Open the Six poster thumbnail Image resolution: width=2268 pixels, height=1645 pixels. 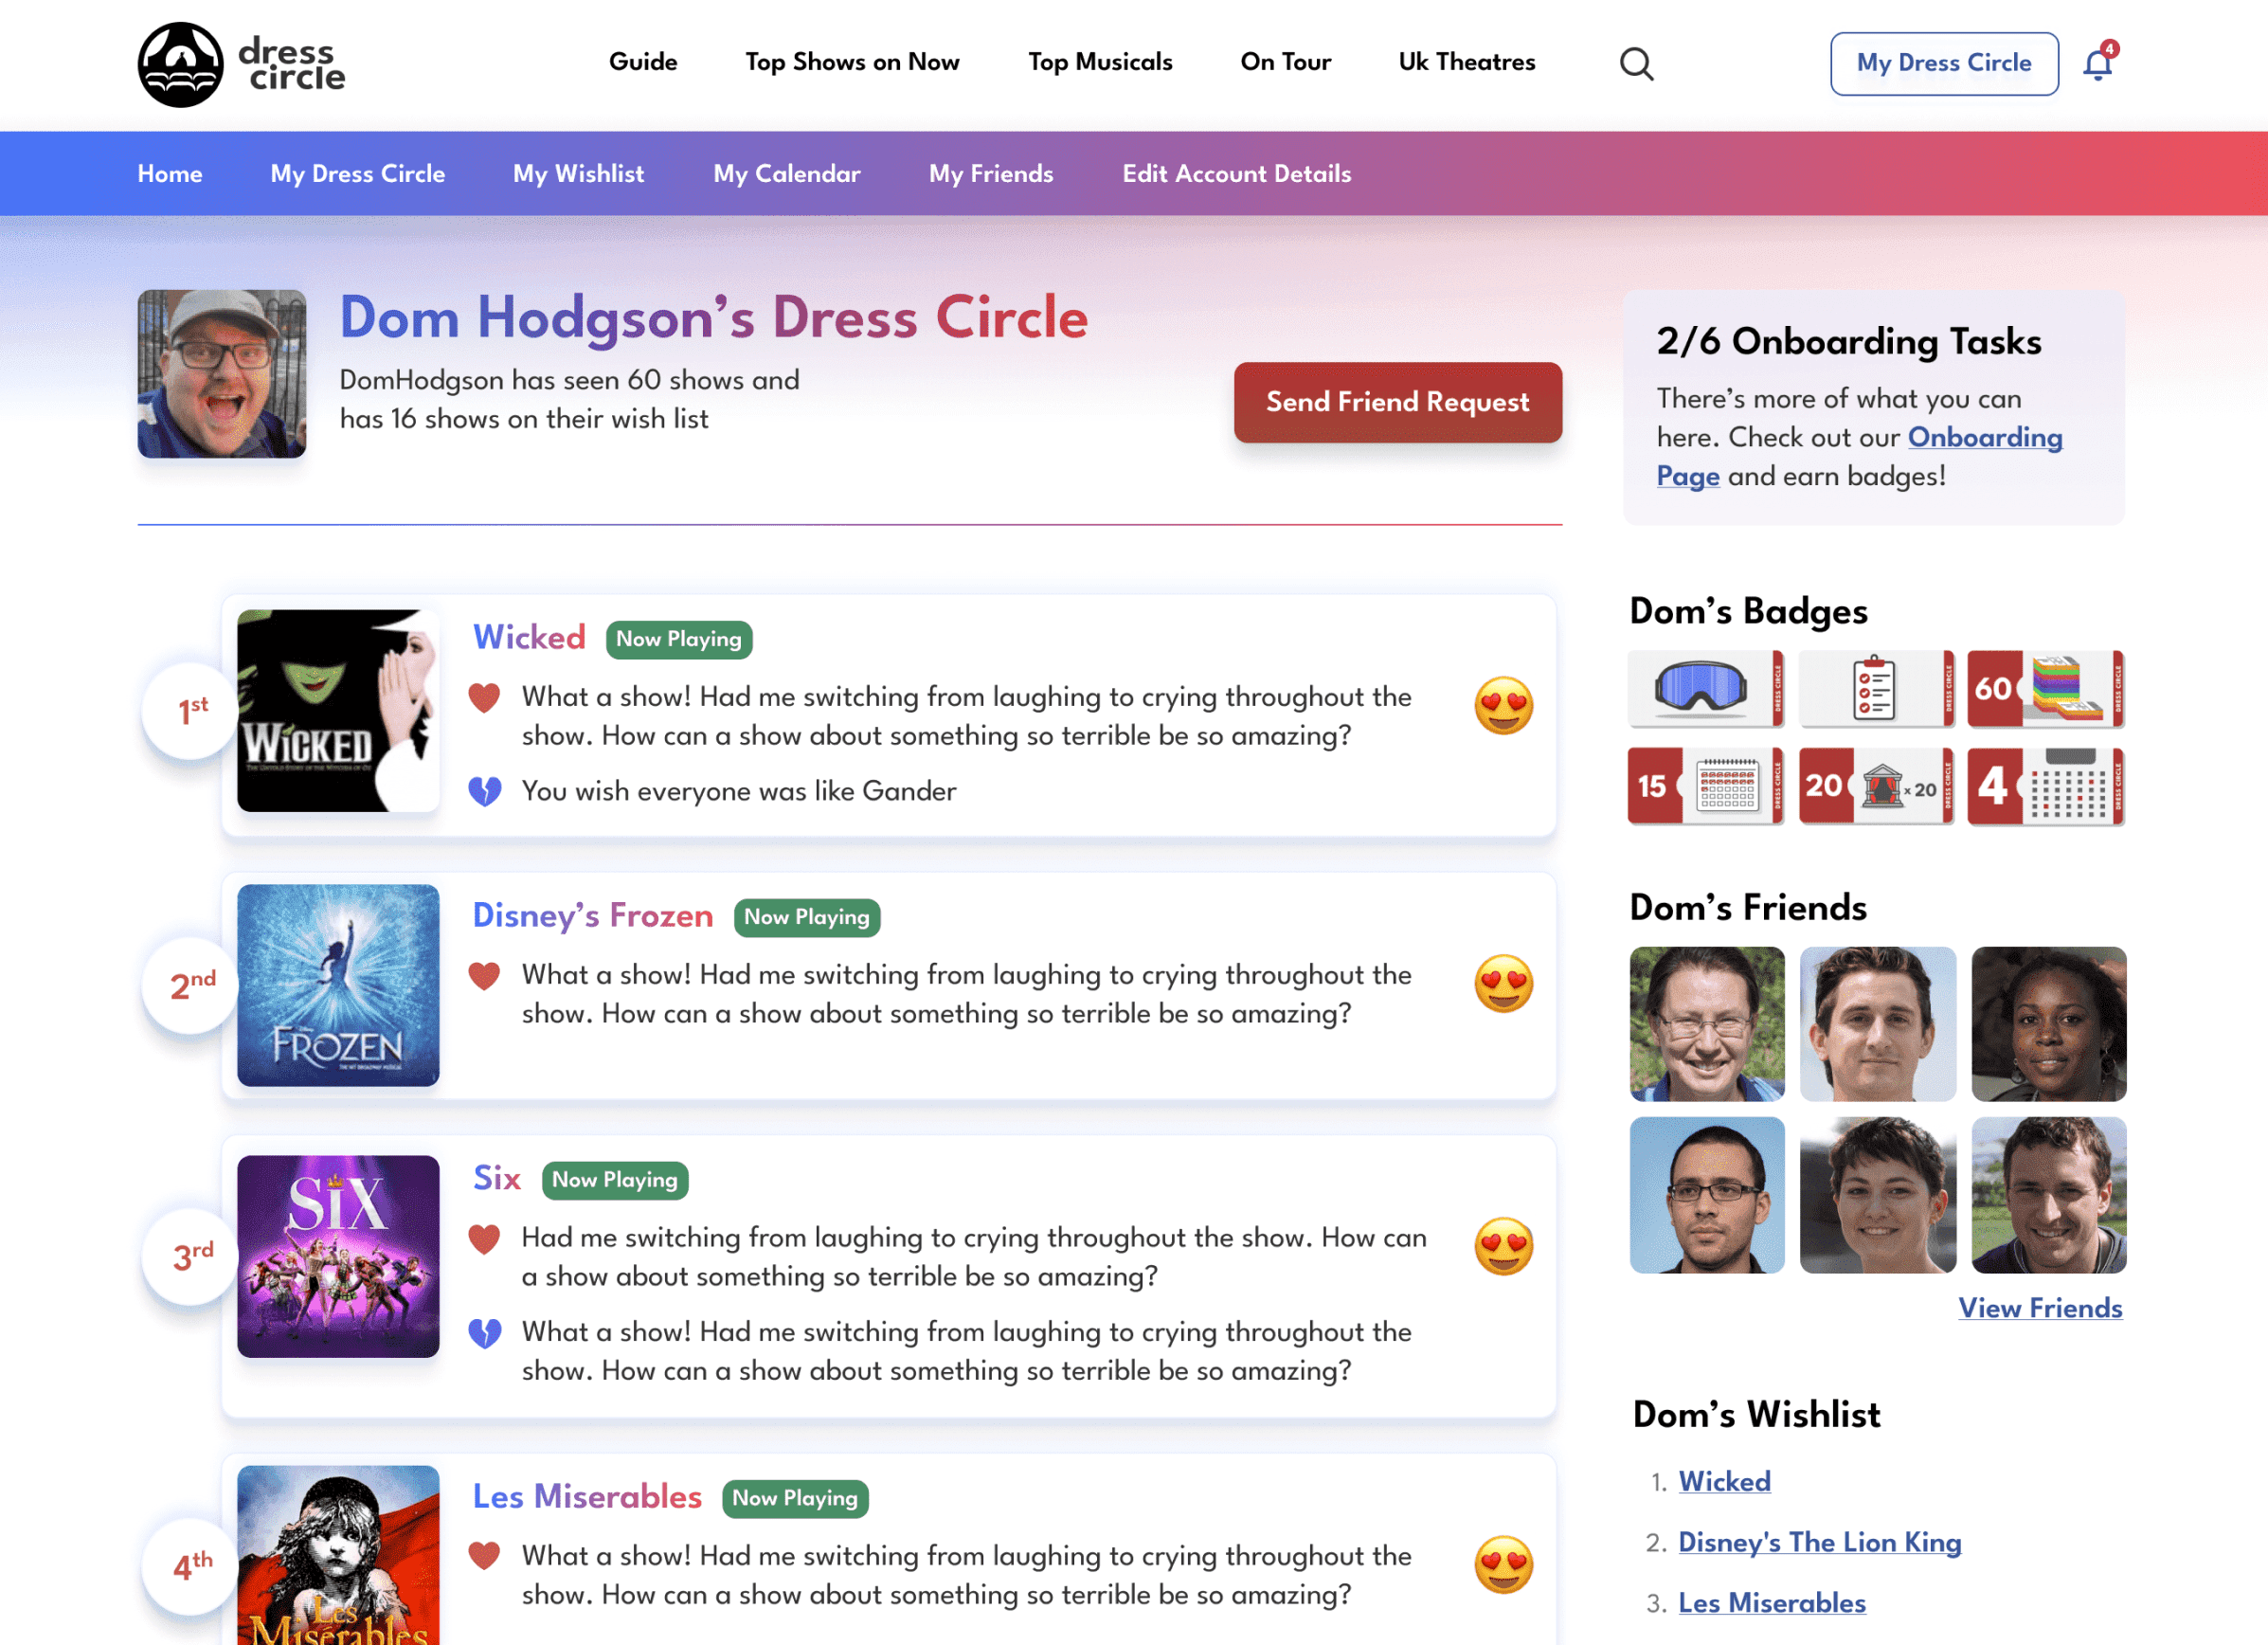[x=338, y=1256]
